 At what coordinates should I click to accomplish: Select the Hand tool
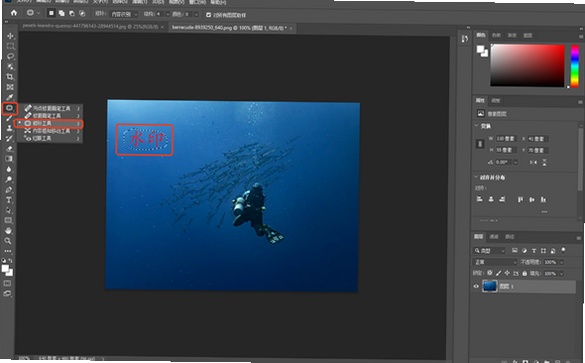tap(8, 231)
